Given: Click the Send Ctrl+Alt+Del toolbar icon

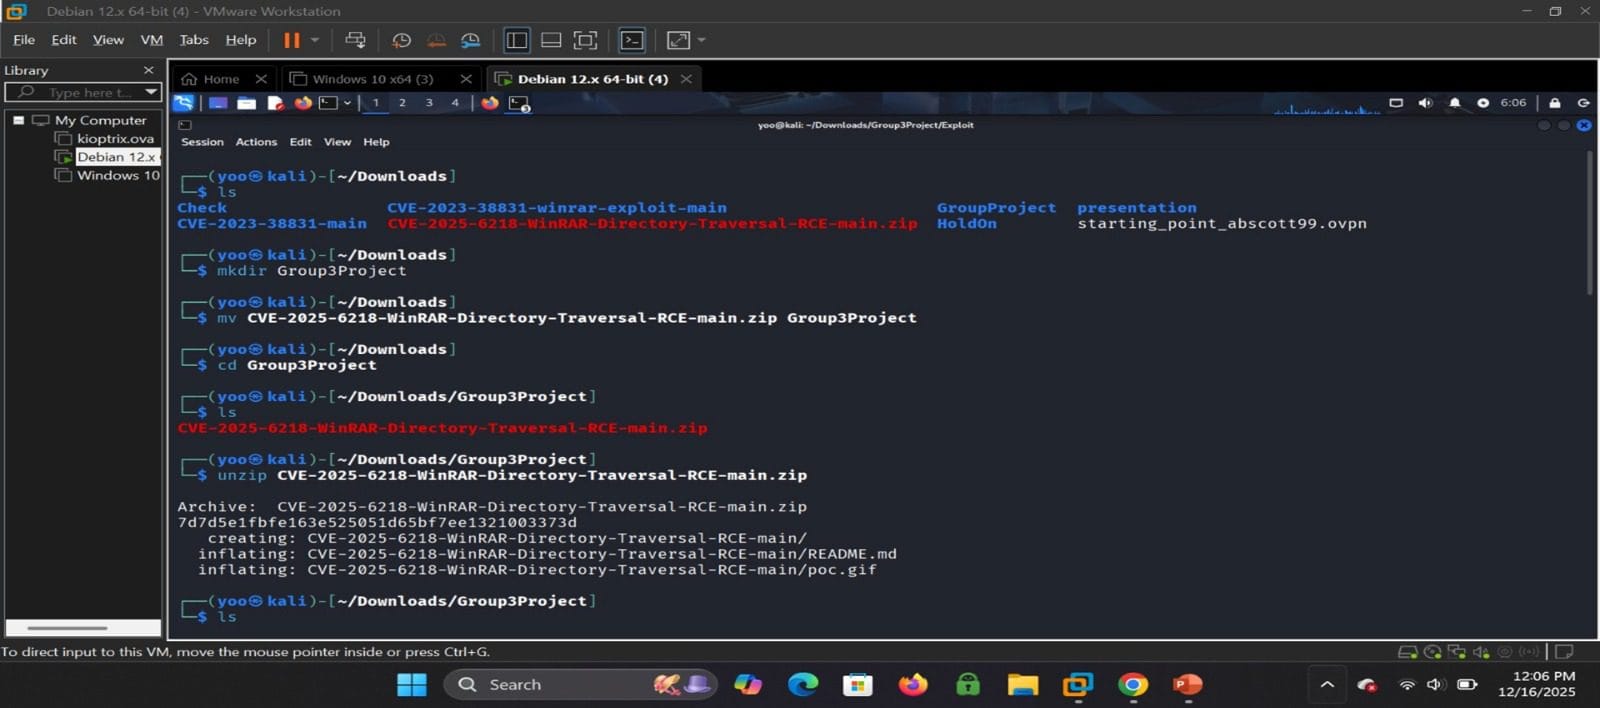Looking at the screenshot, I should (355, 40).
